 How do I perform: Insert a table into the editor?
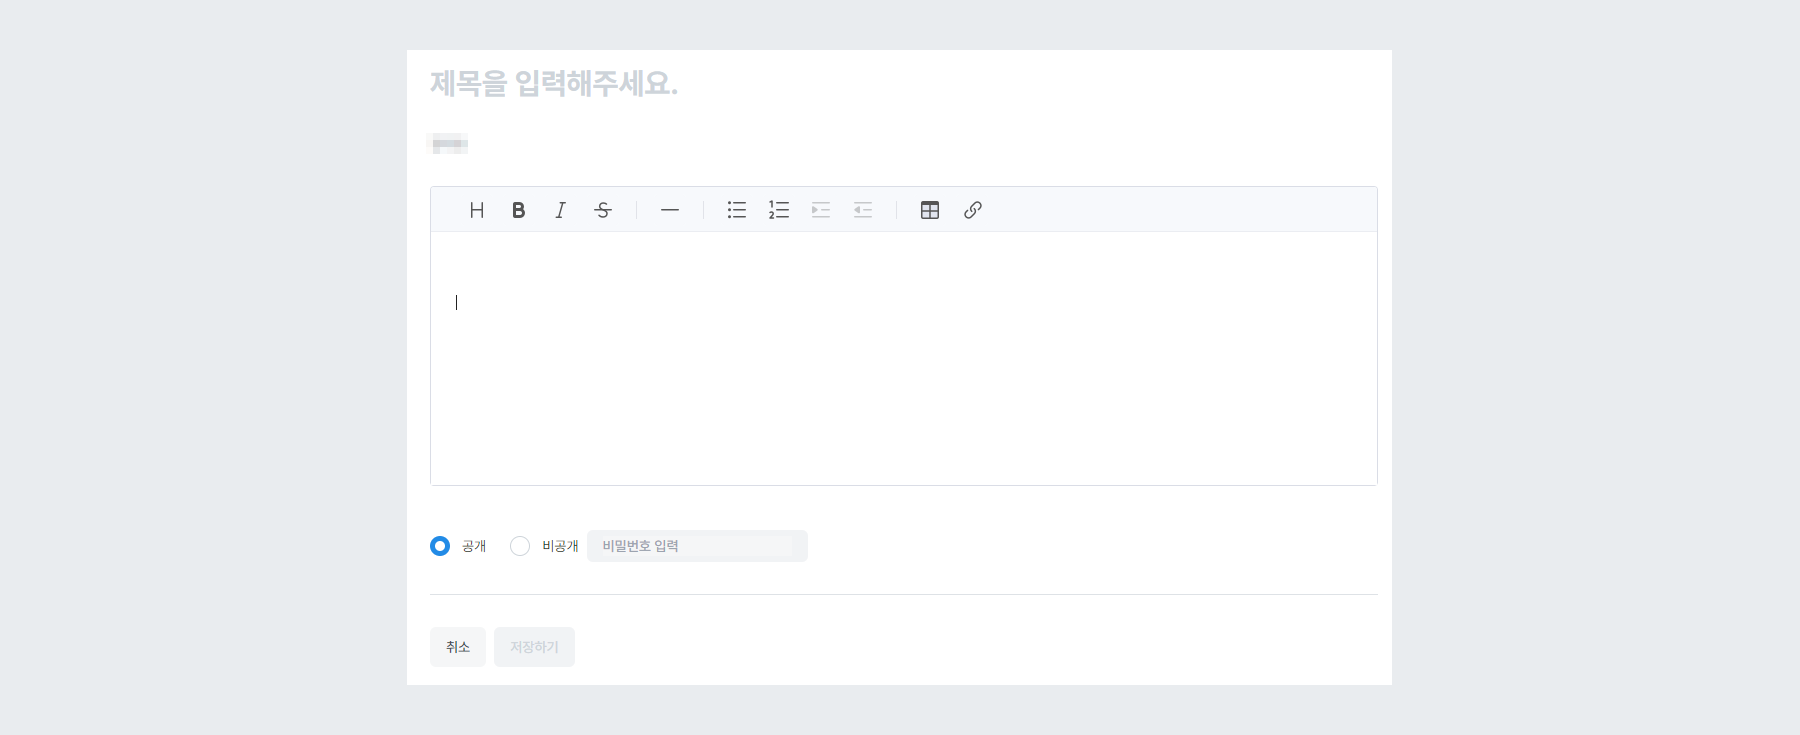(x=929, y=210)
